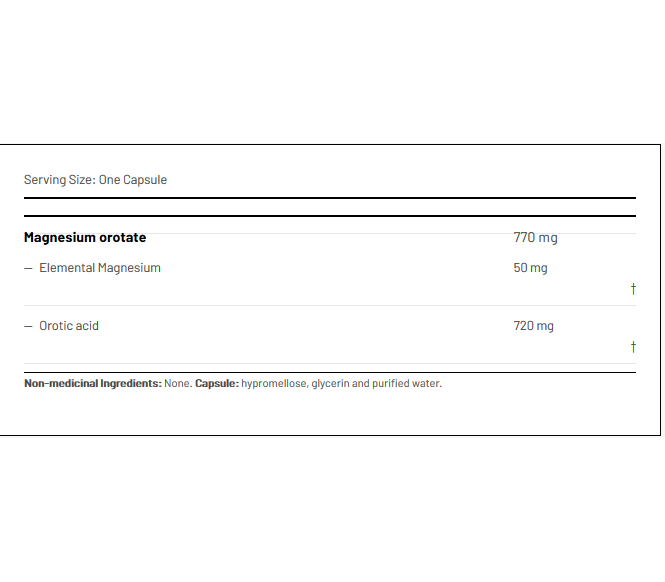The height and width of the screenshot is (582, 665).
Task: Click the dash before Elemental Magnesium
Action: pos(28,268)
